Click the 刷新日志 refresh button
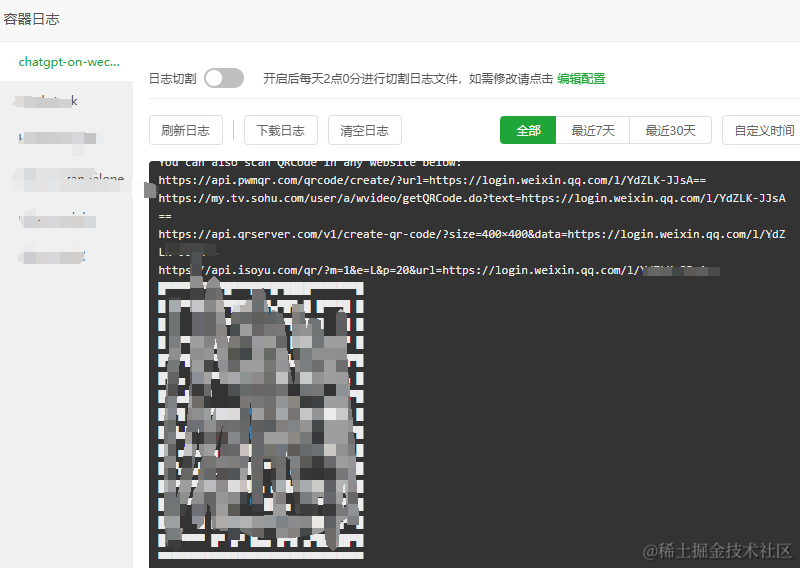Image resolution: width=800 pixels, height=568 pixels. point(186,130)
